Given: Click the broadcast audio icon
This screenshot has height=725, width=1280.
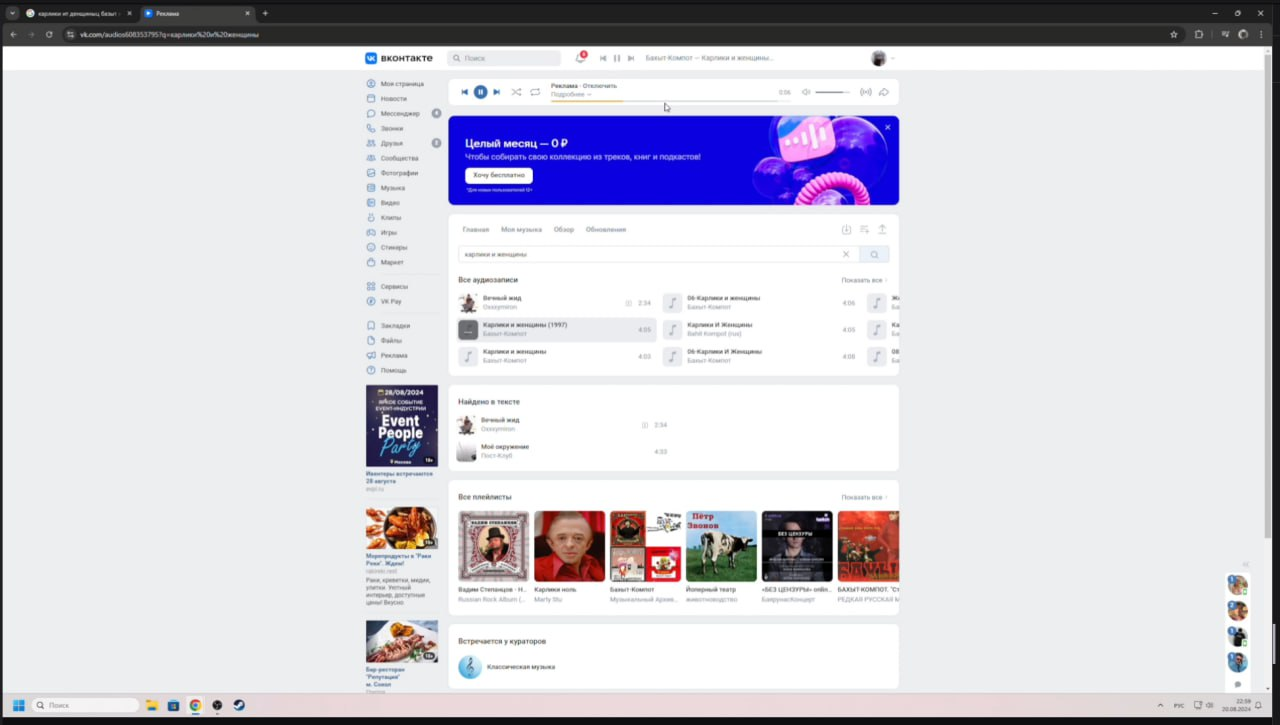Looking at the screenshot, I should (866, 92).
